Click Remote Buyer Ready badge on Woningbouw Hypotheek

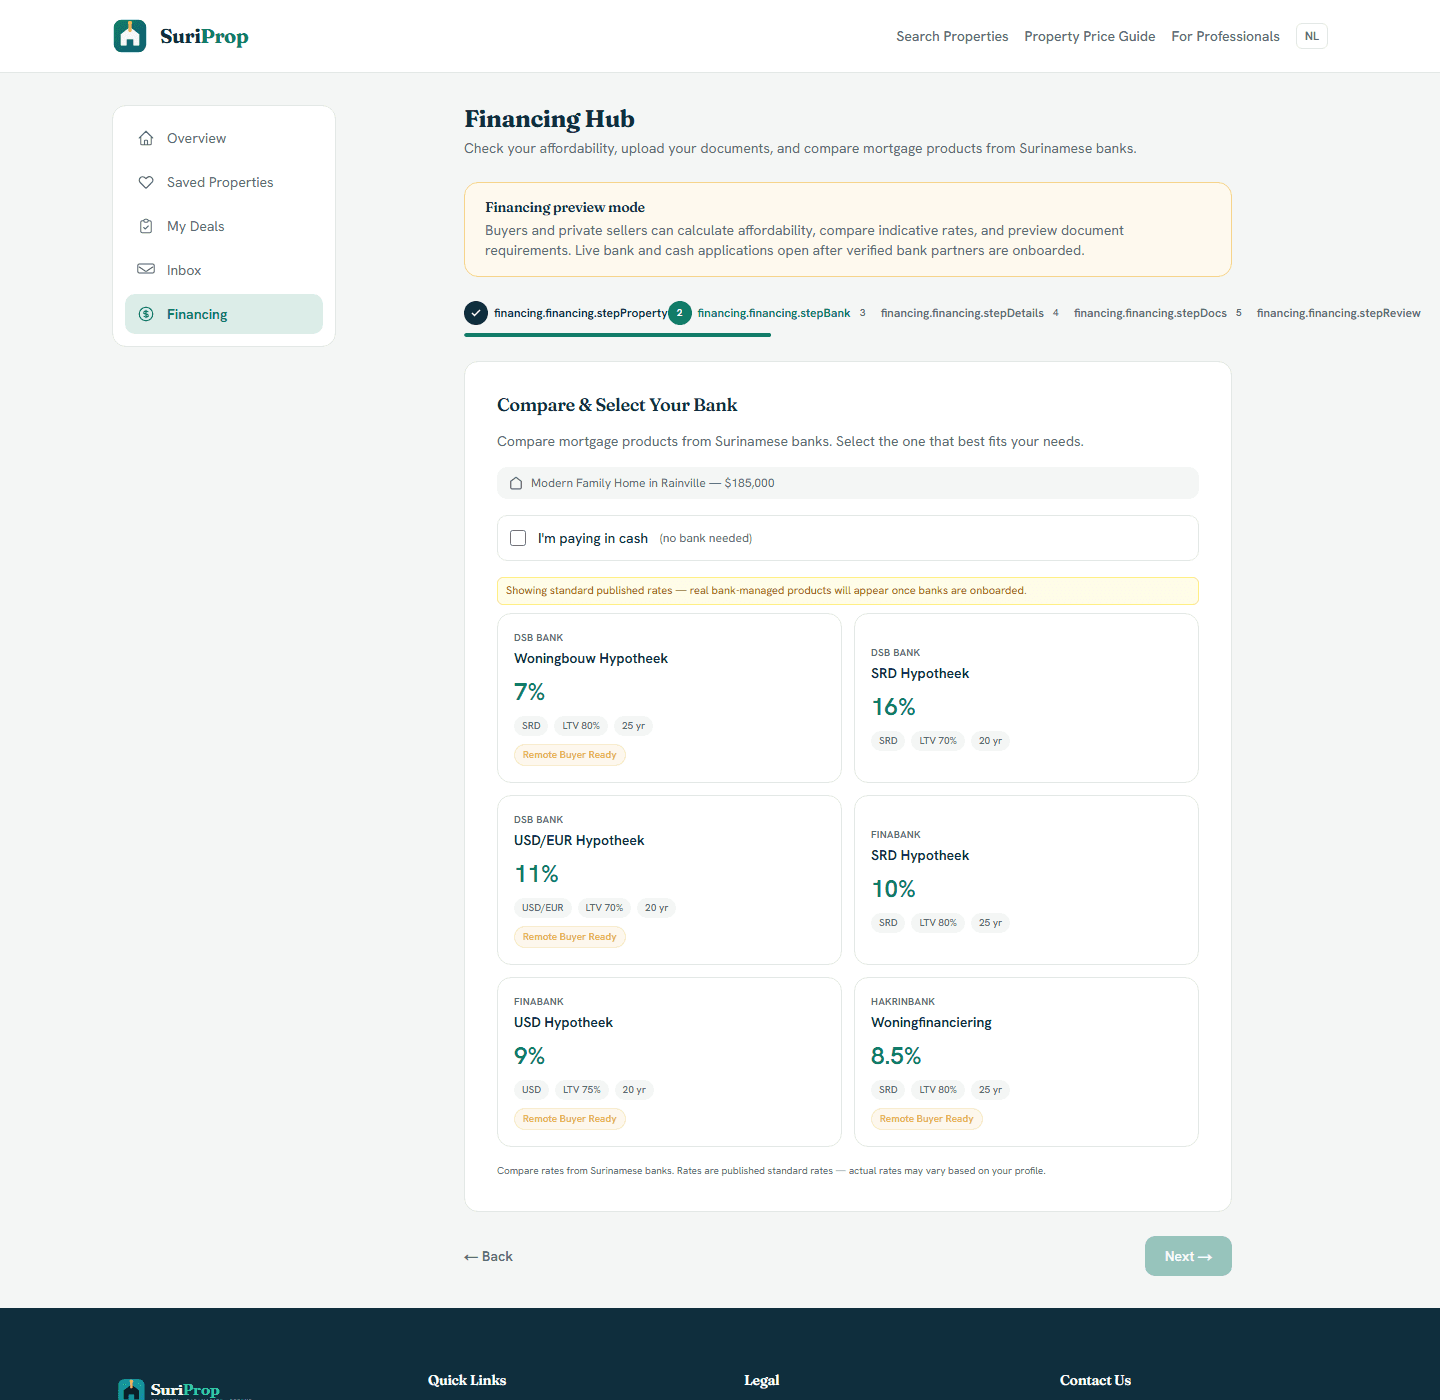[570, 755]
